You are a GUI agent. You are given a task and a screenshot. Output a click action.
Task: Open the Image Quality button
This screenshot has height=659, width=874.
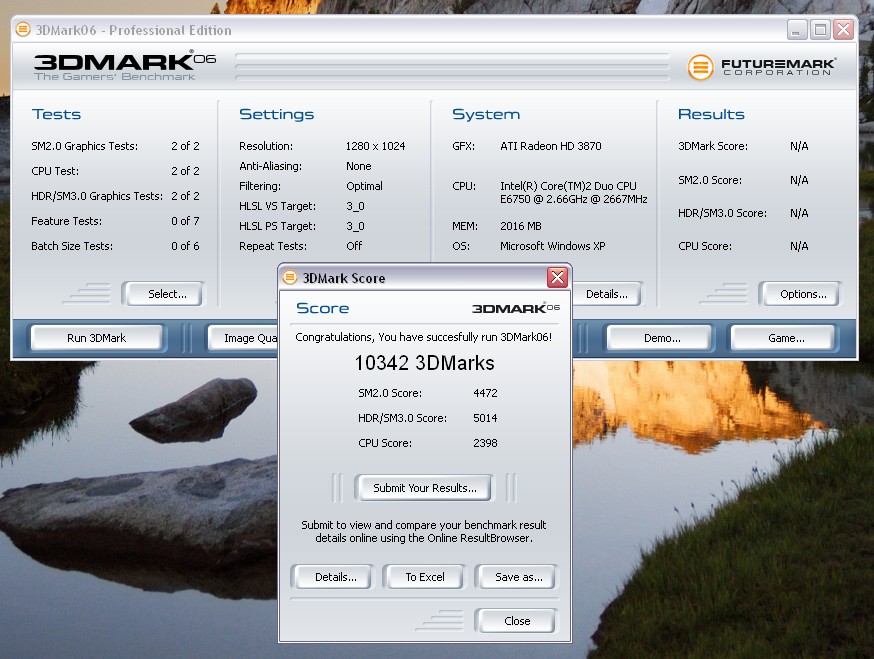click(x=243, y=338)
